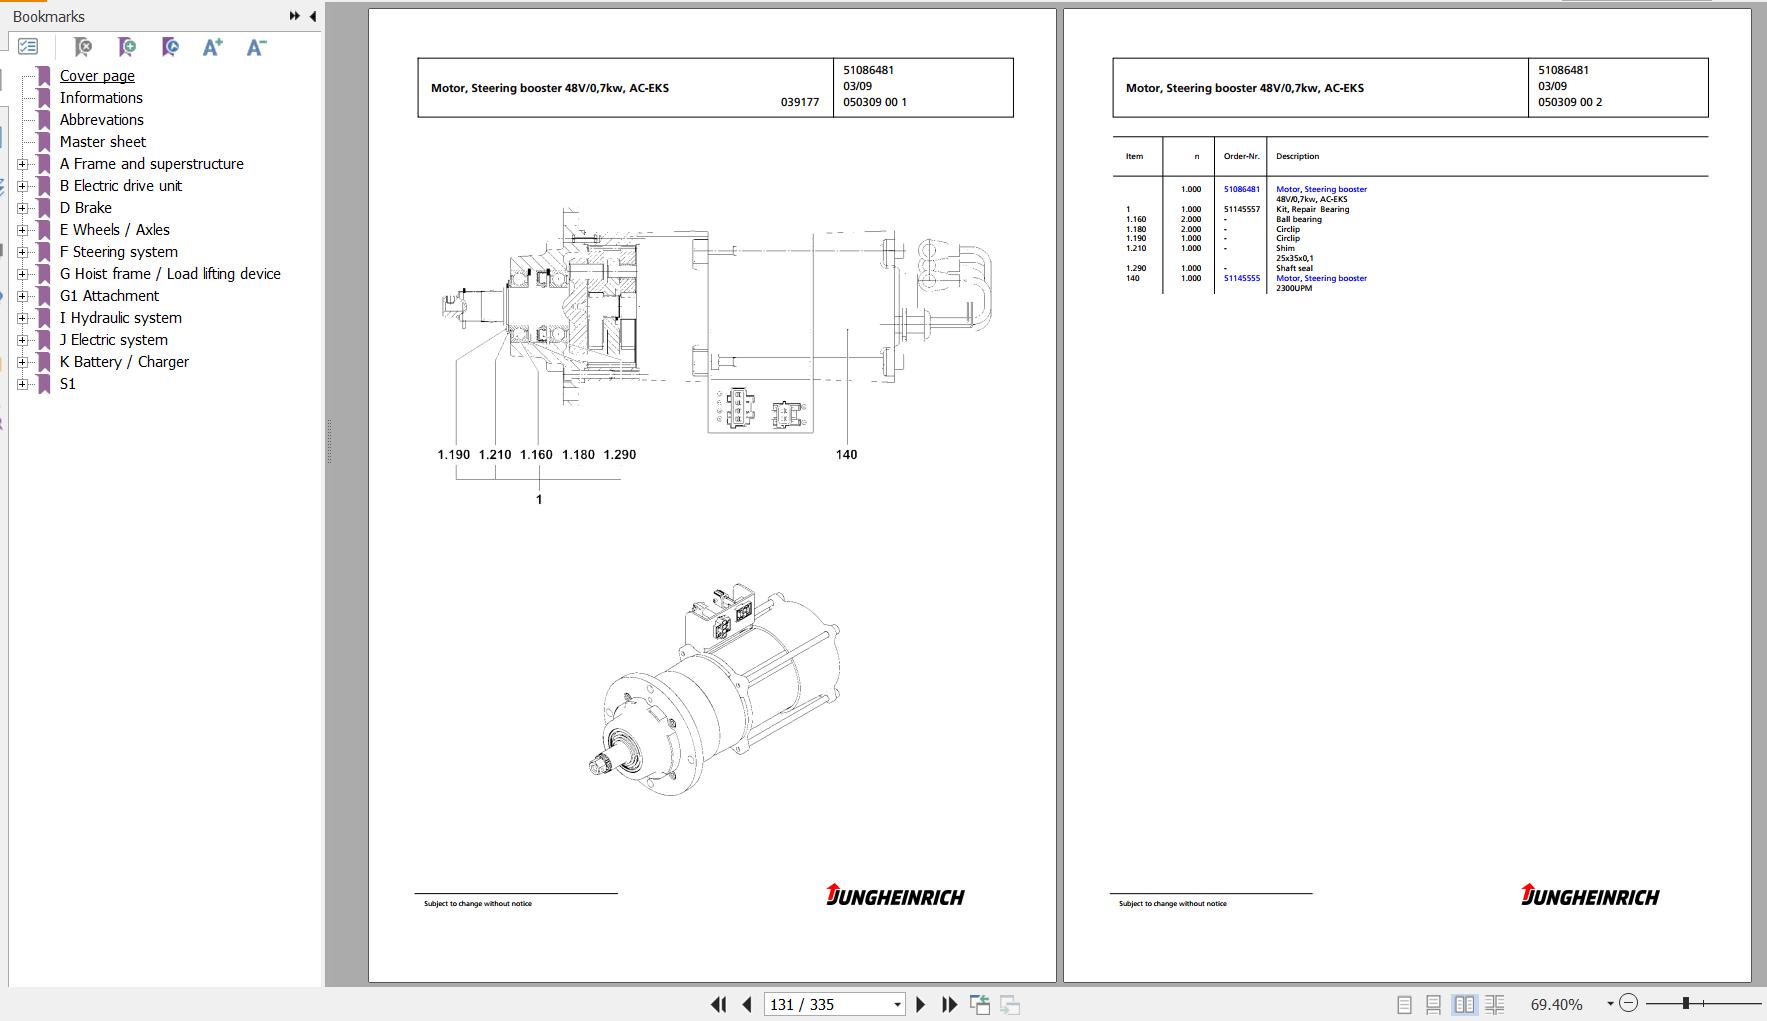1767x1021 pixels.
Task: Select the D Brake bookmark
Action: pos(85,208)
